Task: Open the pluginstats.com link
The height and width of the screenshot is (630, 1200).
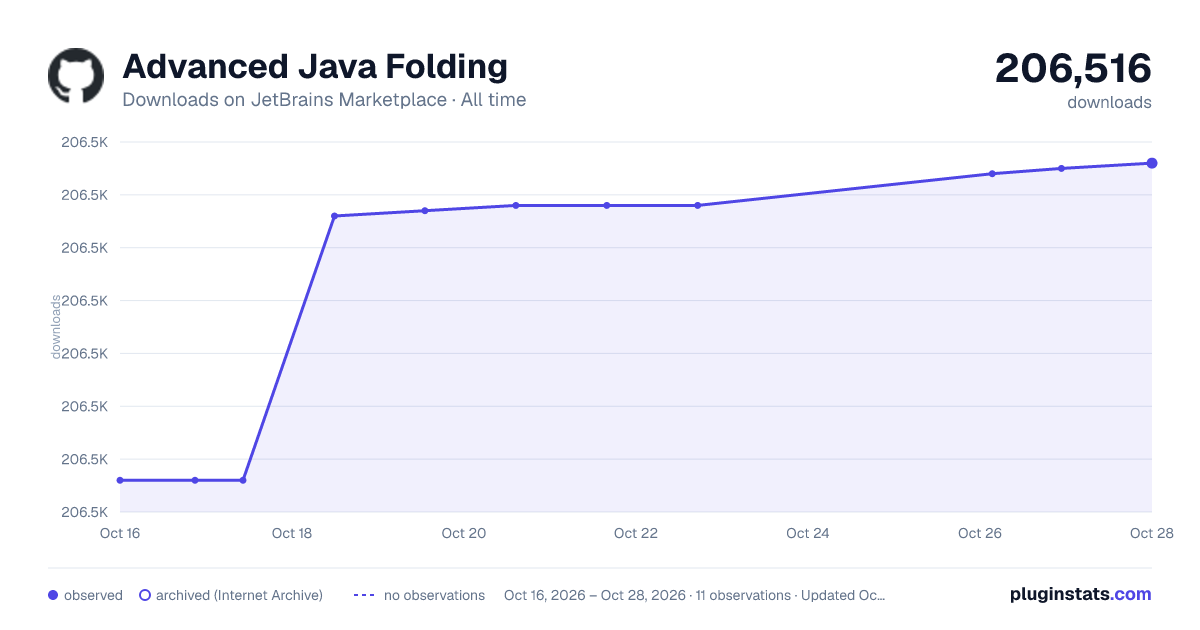Action: (x=1081, y=594)
